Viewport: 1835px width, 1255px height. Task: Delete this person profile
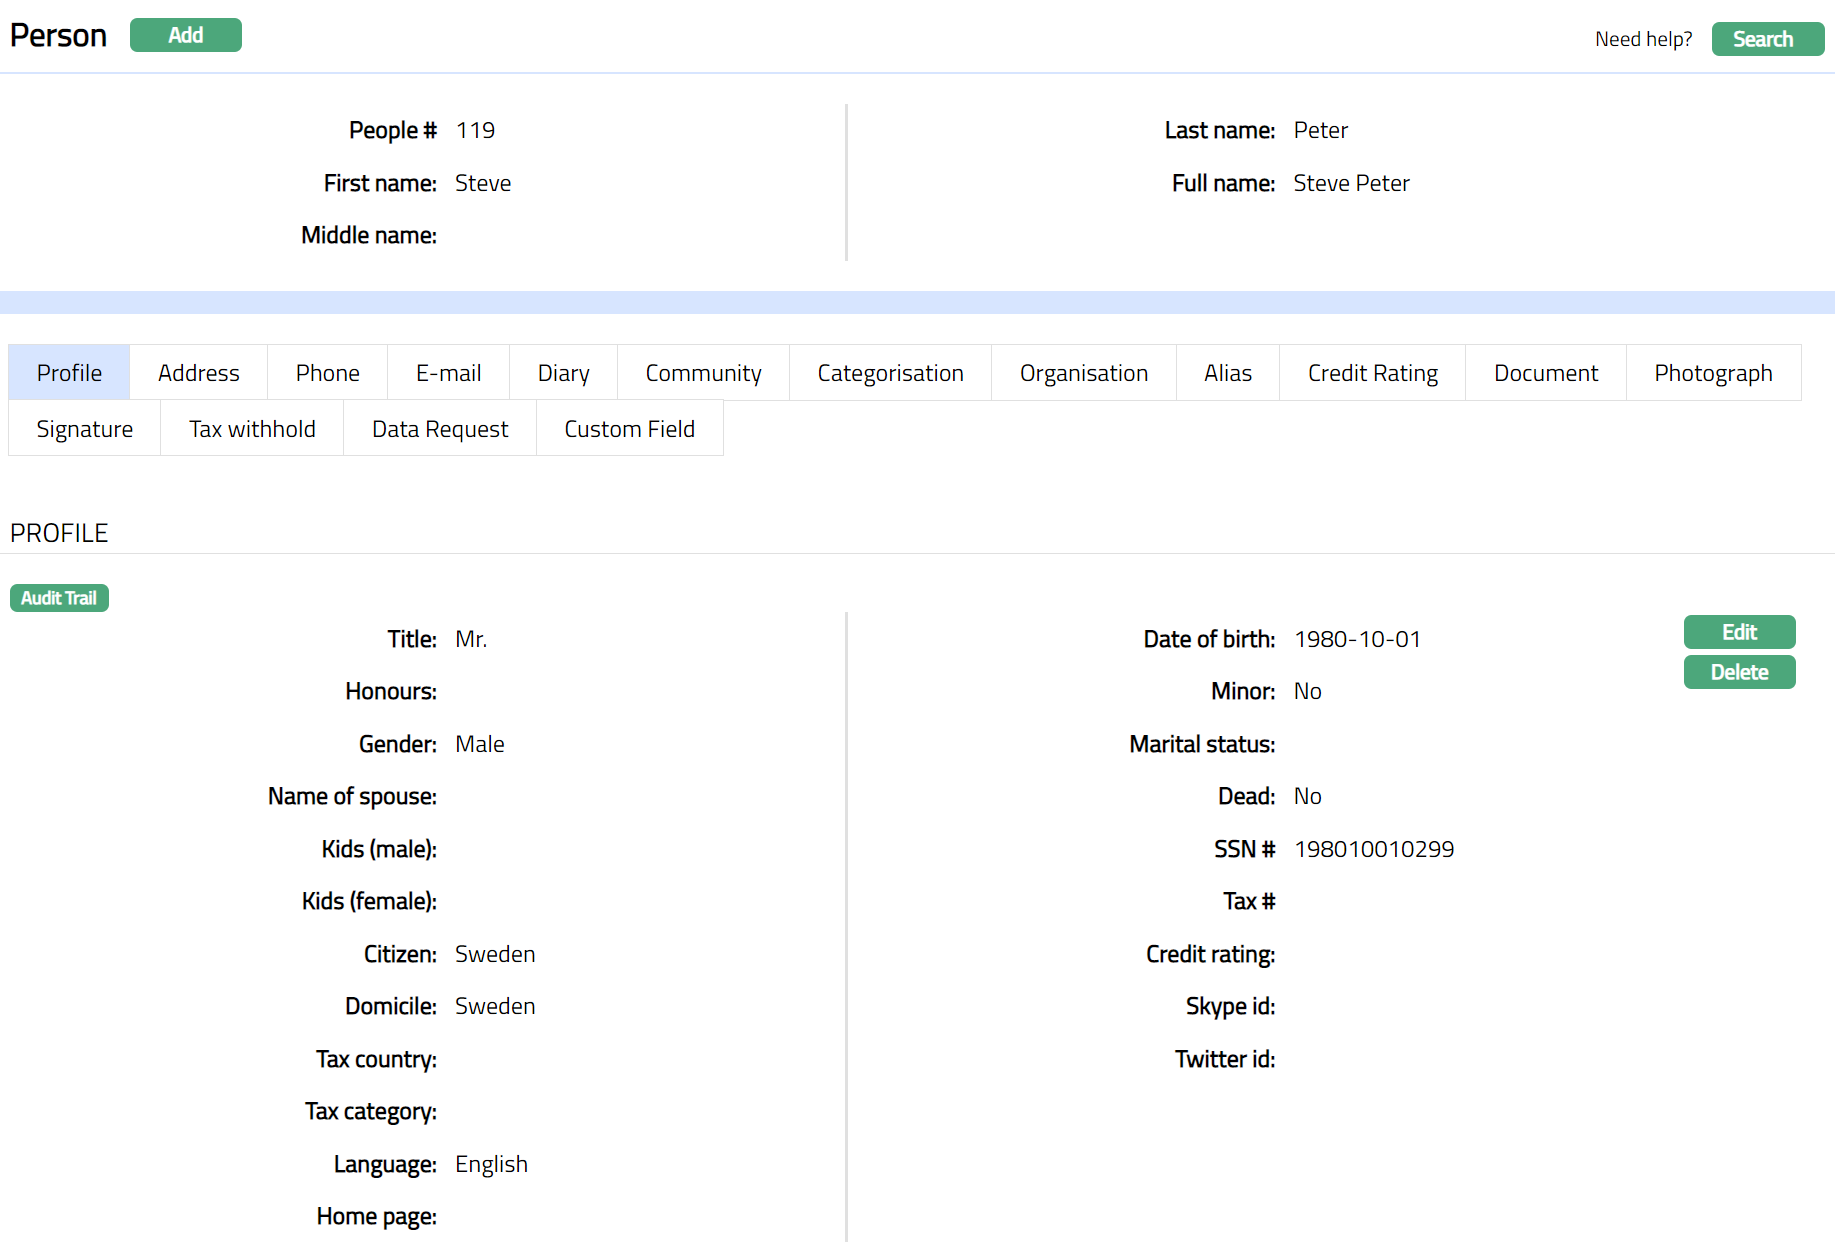pyautogui.click(x=1738, y=672)
